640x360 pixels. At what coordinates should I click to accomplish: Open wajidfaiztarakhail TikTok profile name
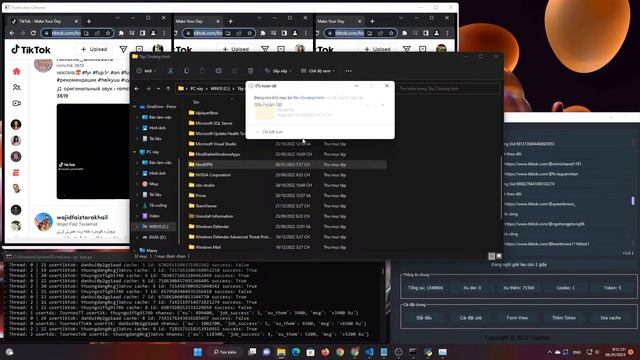coord(82,217)
